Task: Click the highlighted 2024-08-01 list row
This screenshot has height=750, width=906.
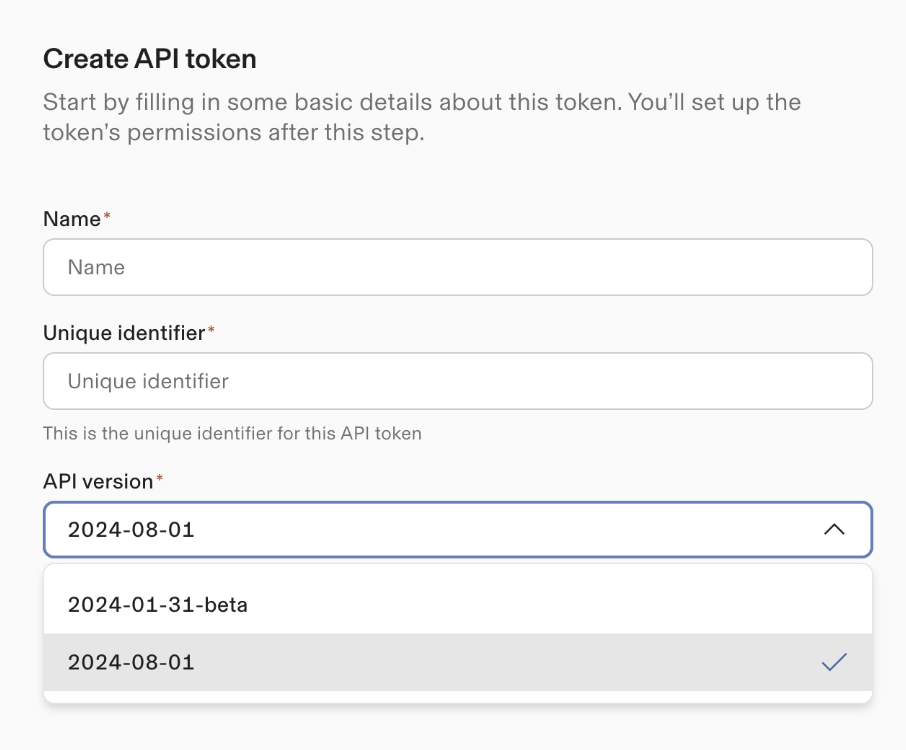Action: 457,662
